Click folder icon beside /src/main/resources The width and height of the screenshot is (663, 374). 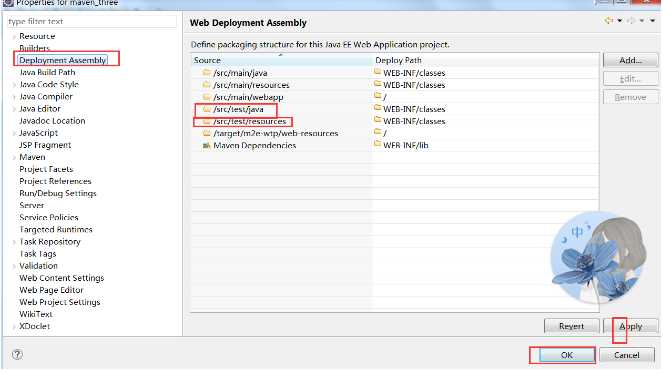point(207,85)
